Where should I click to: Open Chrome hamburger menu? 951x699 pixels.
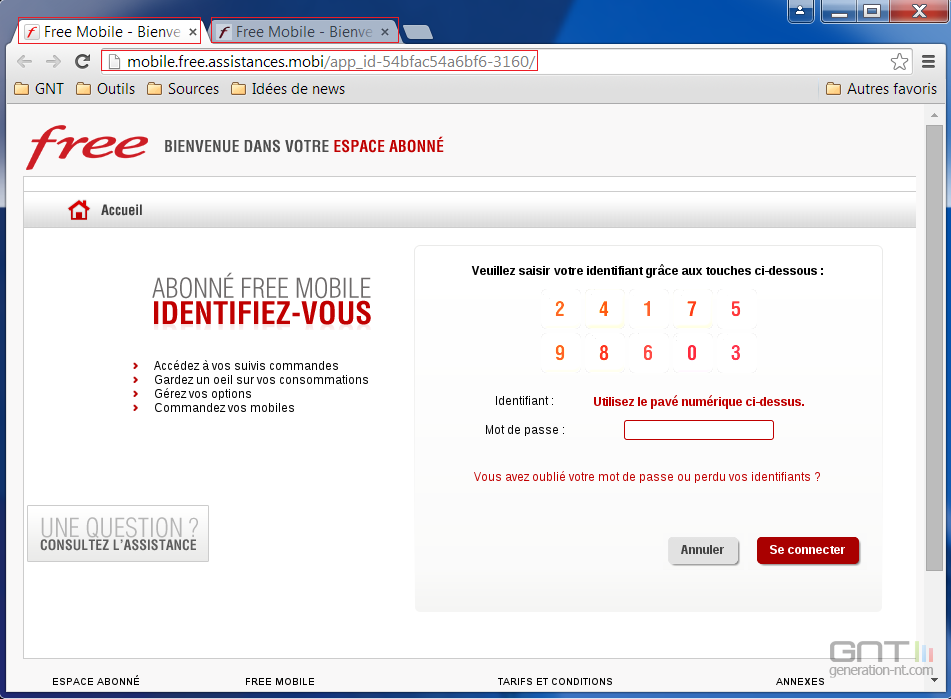click(928, 61)
